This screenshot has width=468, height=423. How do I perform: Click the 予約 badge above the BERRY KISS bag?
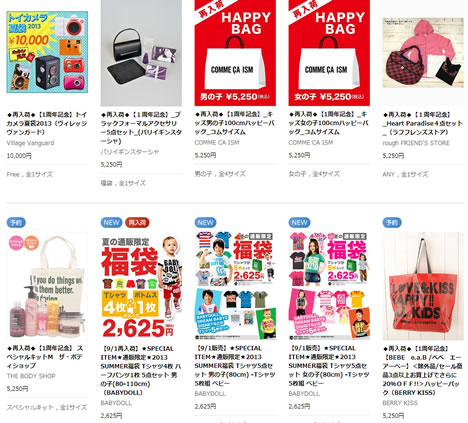392,222
